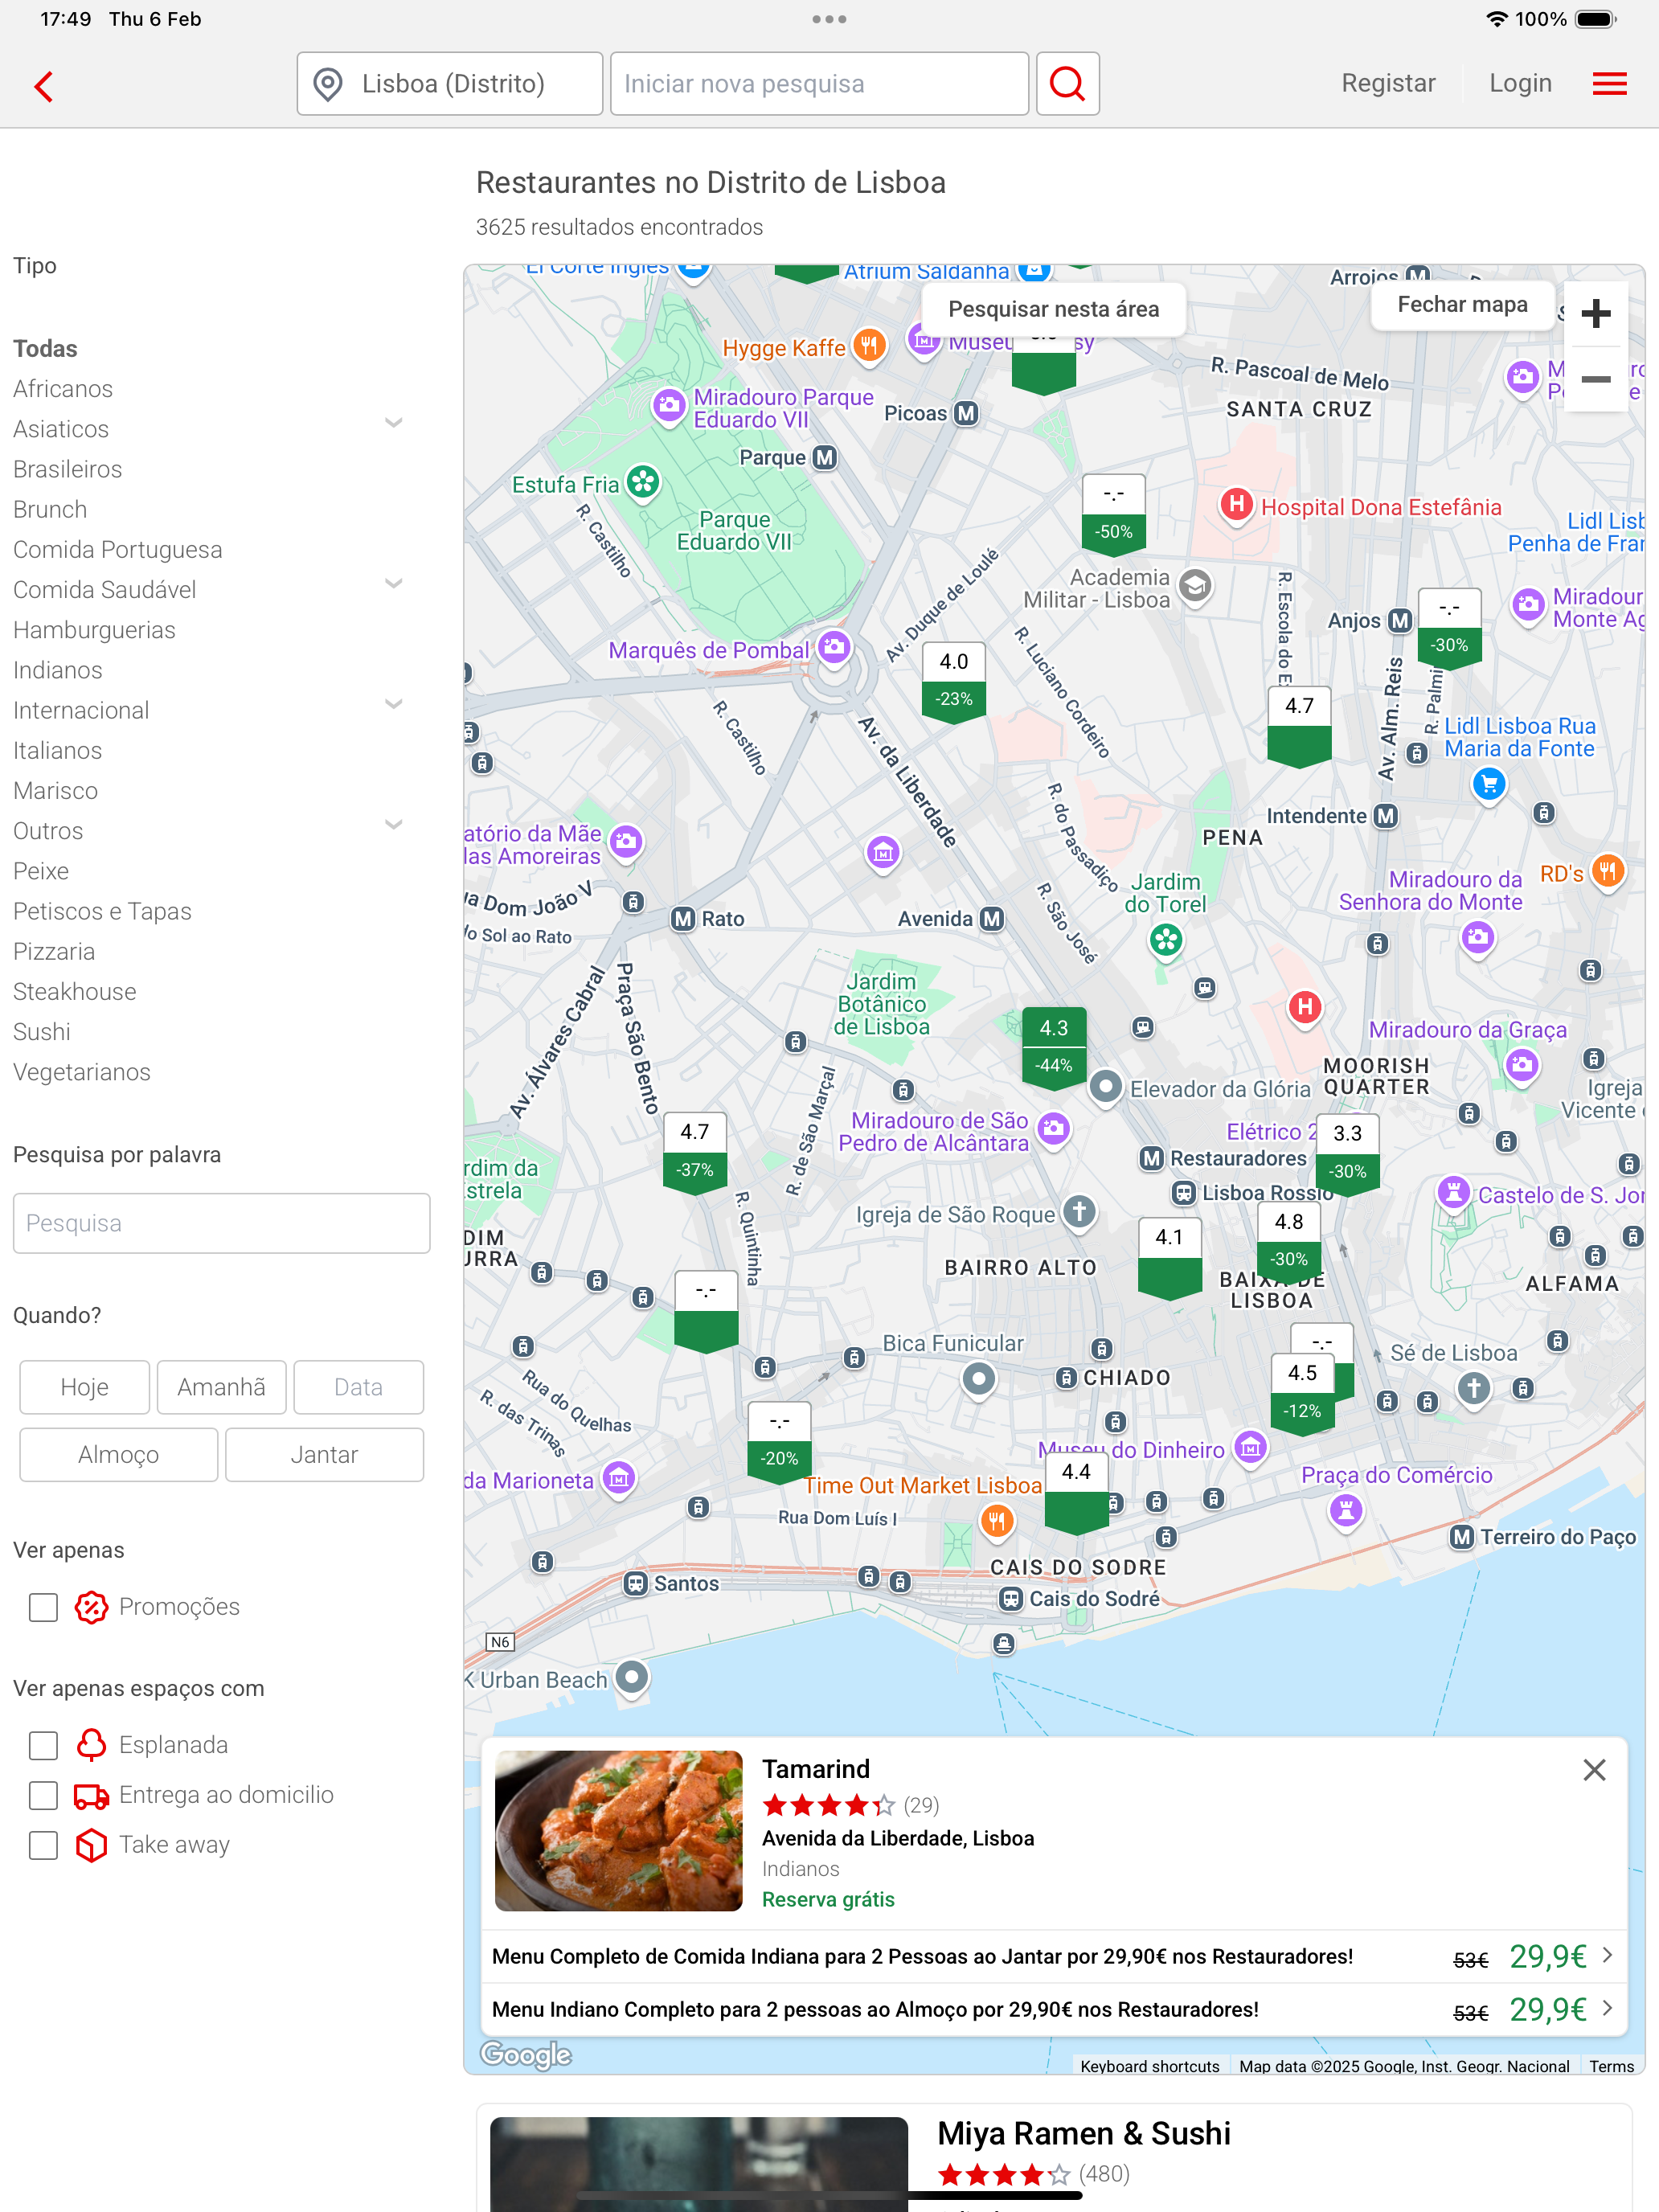The height and width of the screenshot is (2212, 1659).
Task: Select the Data time filter
Action: point(358,1386)
